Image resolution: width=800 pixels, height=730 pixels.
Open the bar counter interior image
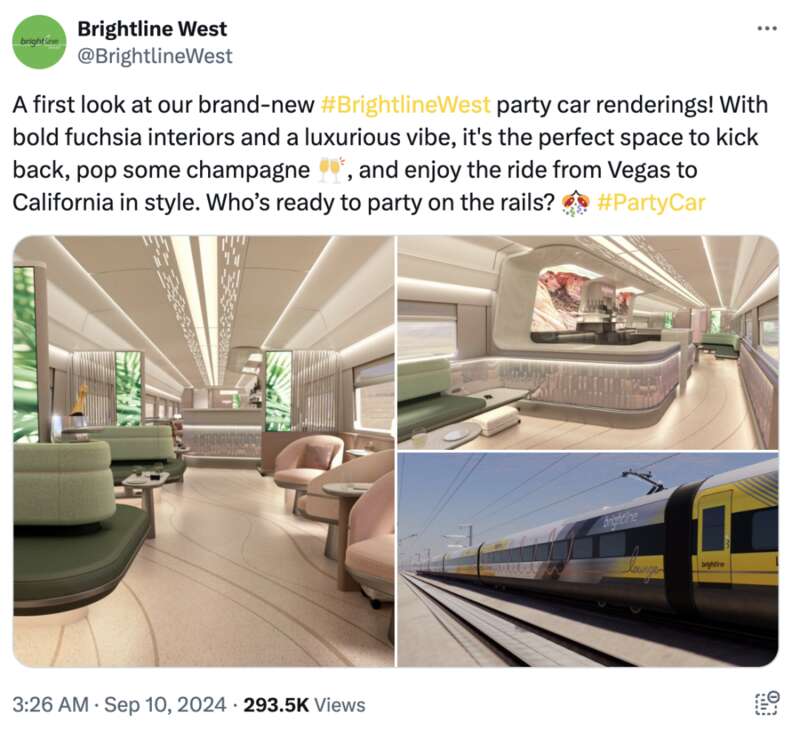588,342
